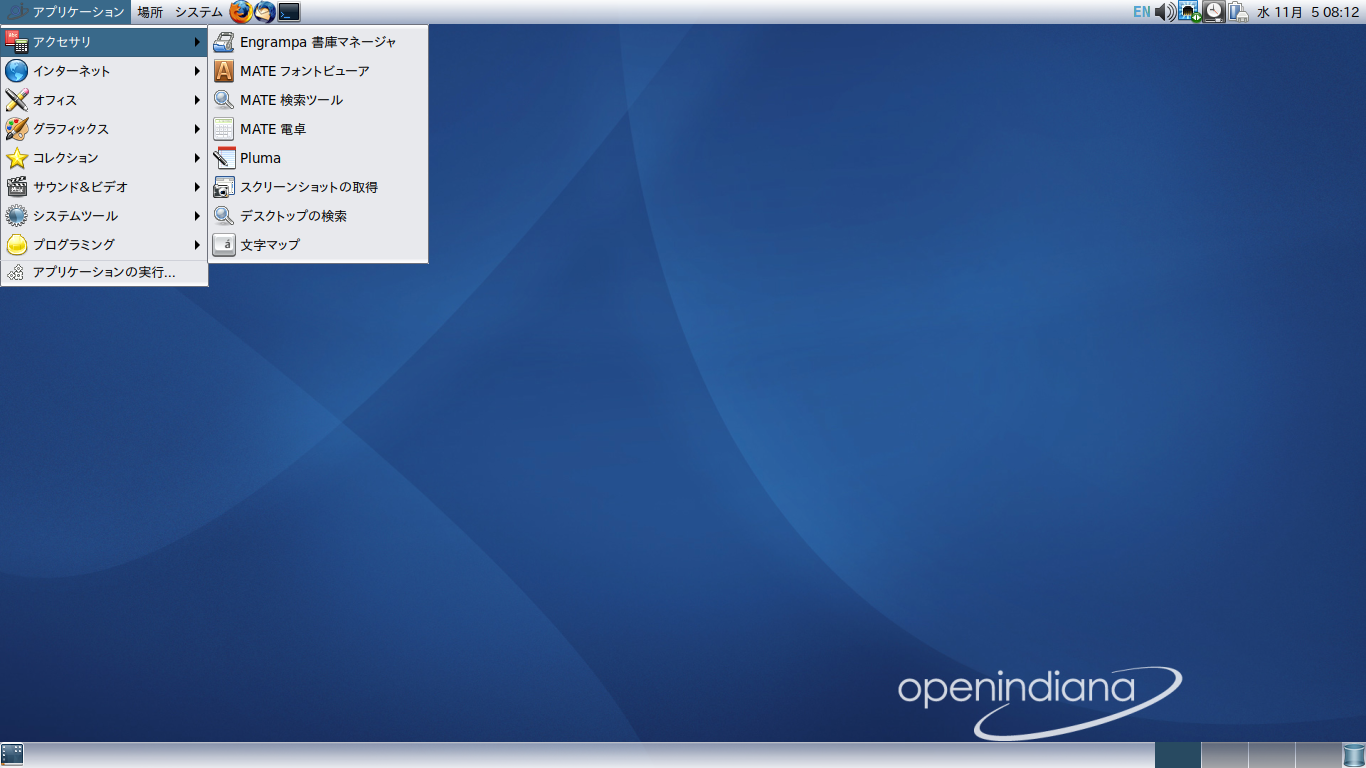Image resolution: width=1366 pixels, height=768 pixels.
Task: Open MATE 電卓 calculator
Action: pyautogui.click(x=318, y=129)
